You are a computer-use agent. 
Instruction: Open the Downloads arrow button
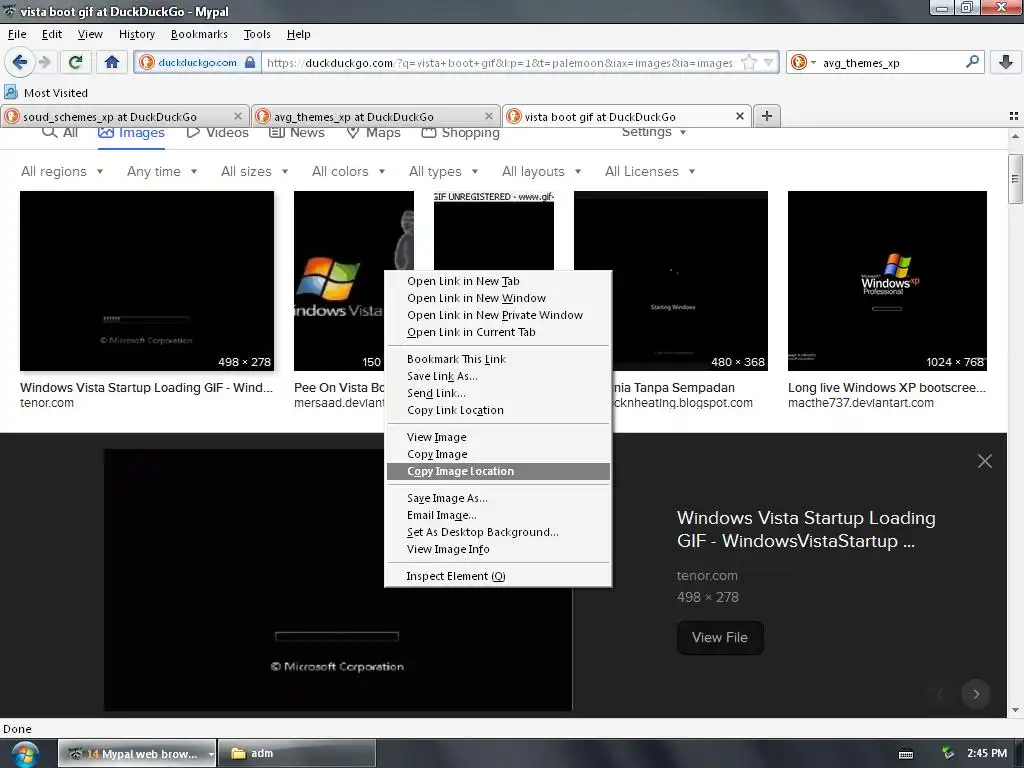click(1005, 62)
